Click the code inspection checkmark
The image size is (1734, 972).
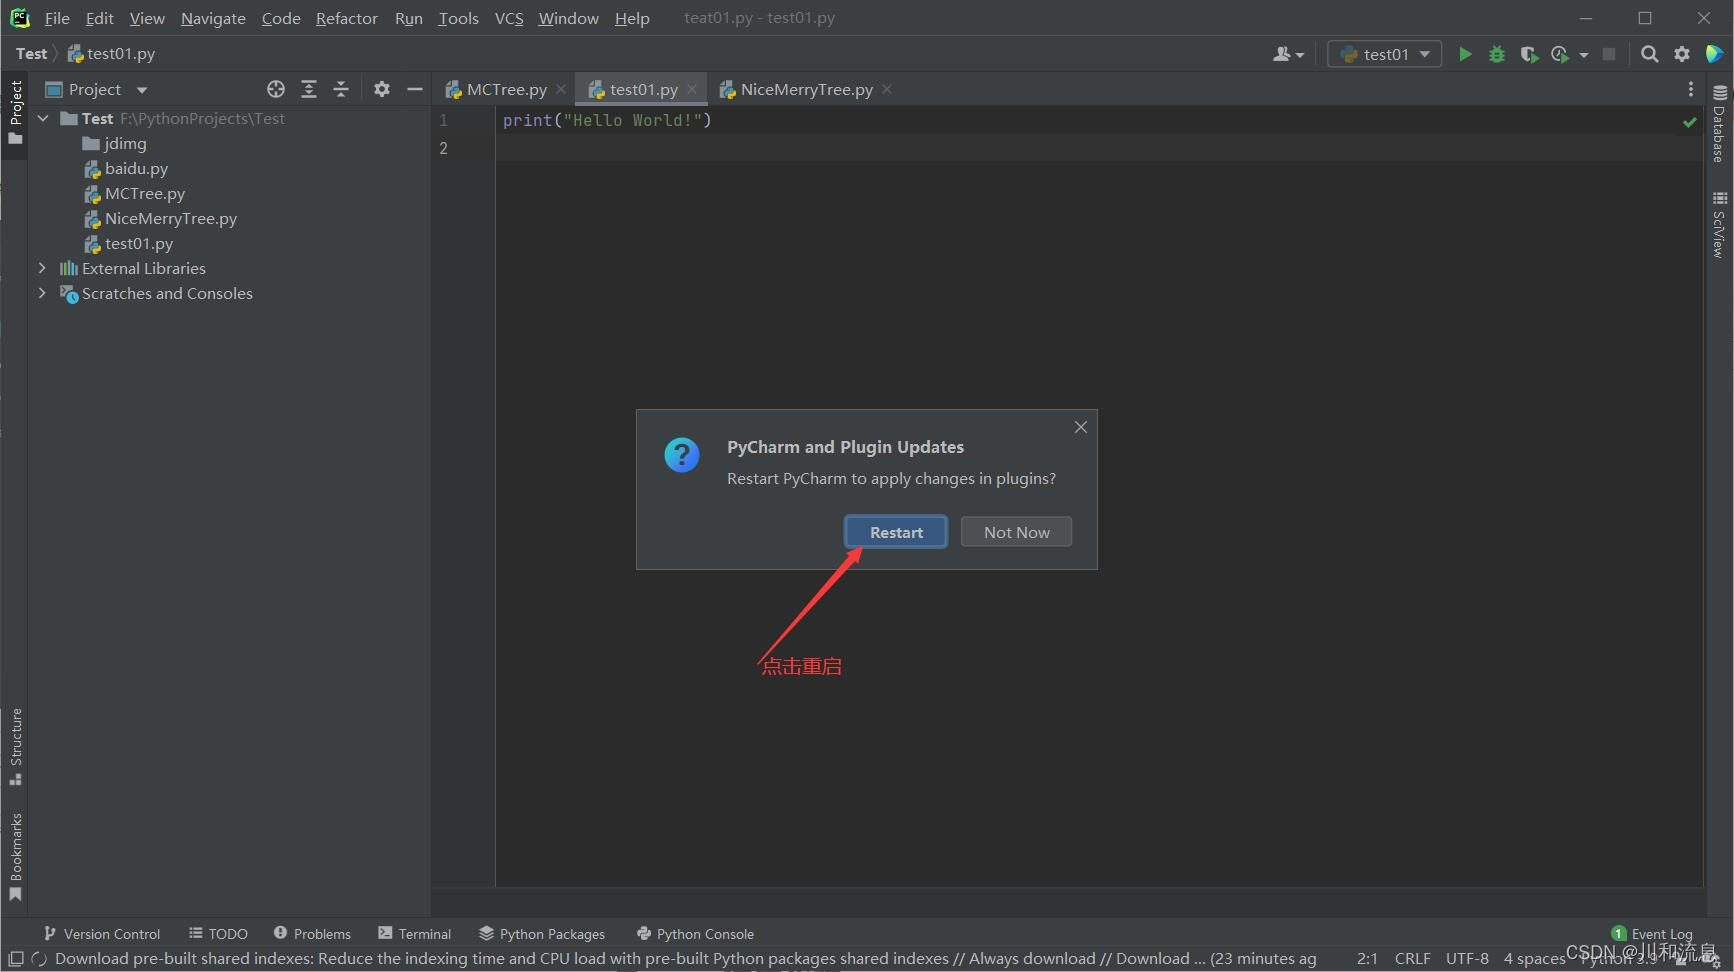tap(1690, 122)
